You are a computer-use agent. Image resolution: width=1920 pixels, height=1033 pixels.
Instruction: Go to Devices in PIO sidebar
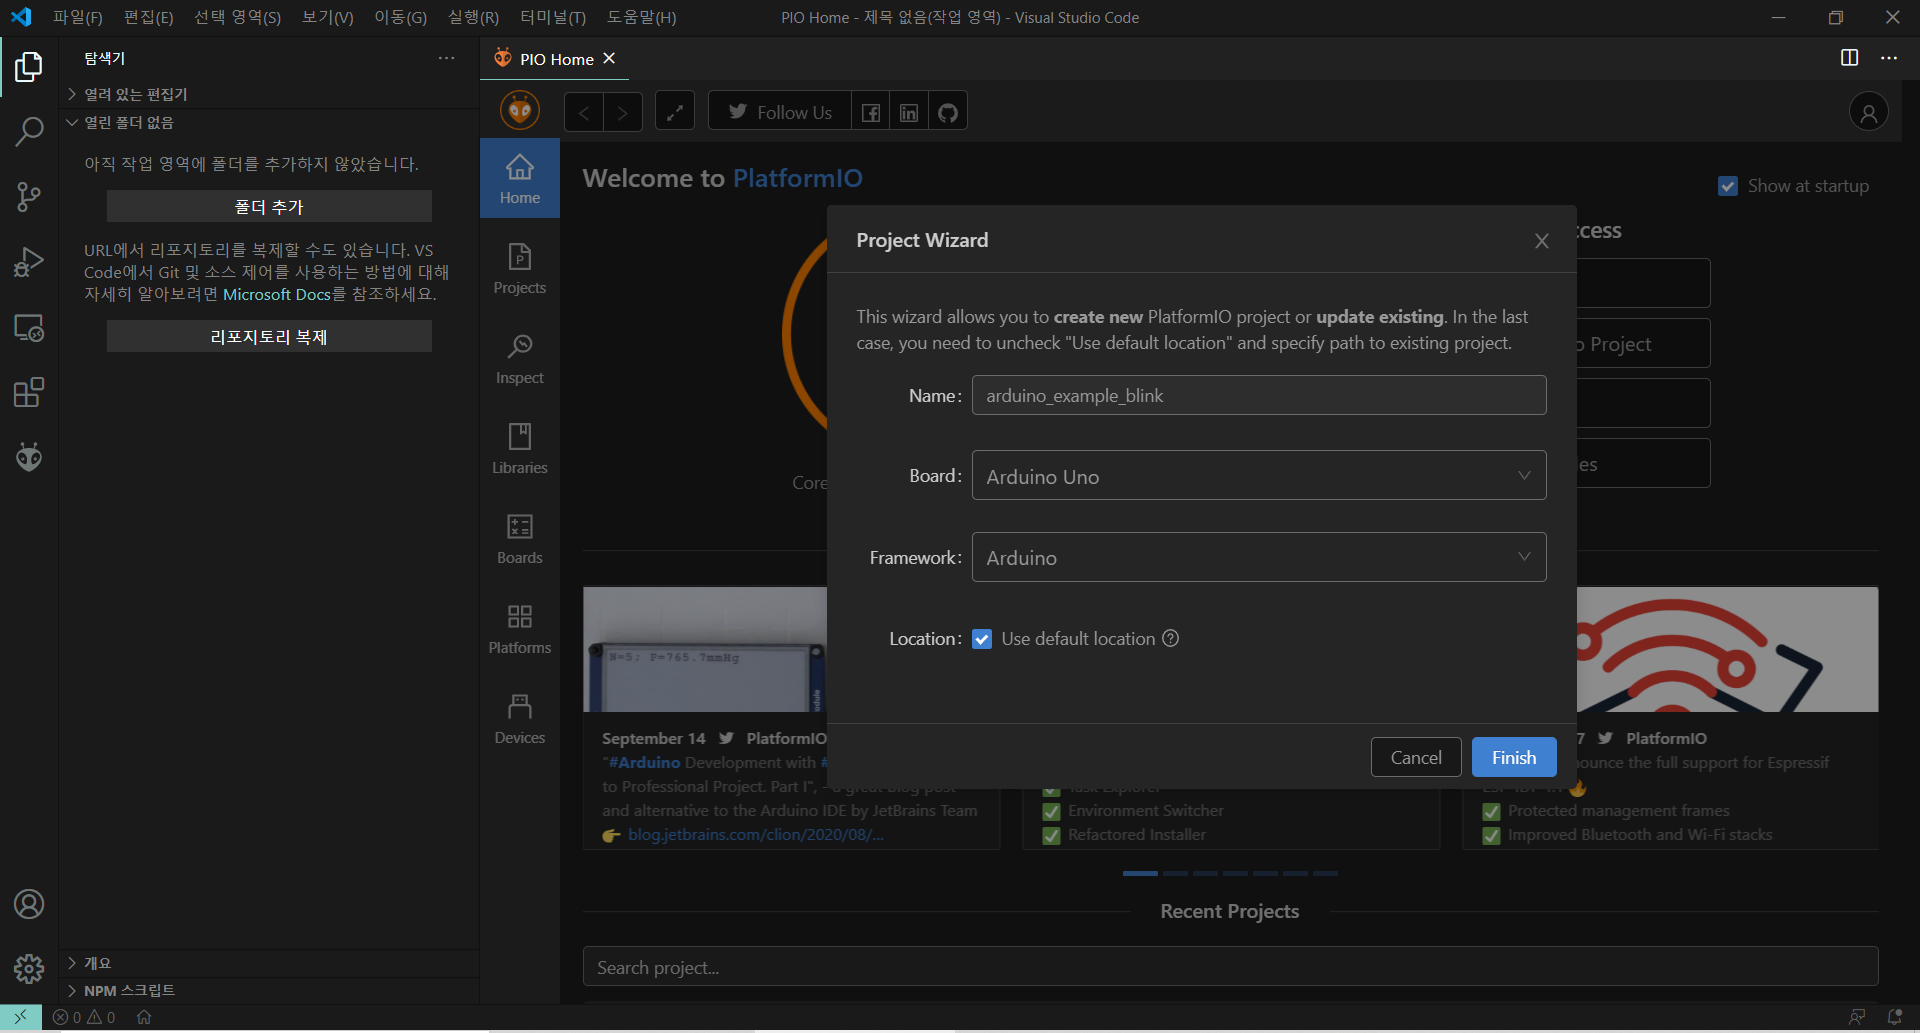click(520, 718)
